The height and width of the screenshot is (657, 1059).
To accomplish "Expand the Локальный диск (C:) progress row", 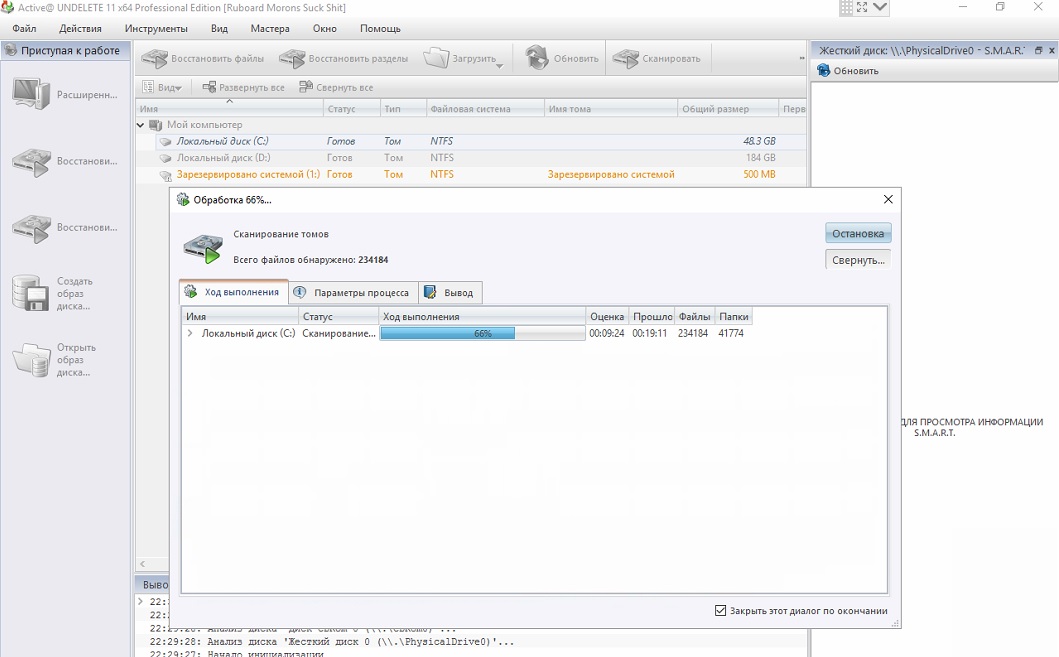I will (x=190, y=333).
